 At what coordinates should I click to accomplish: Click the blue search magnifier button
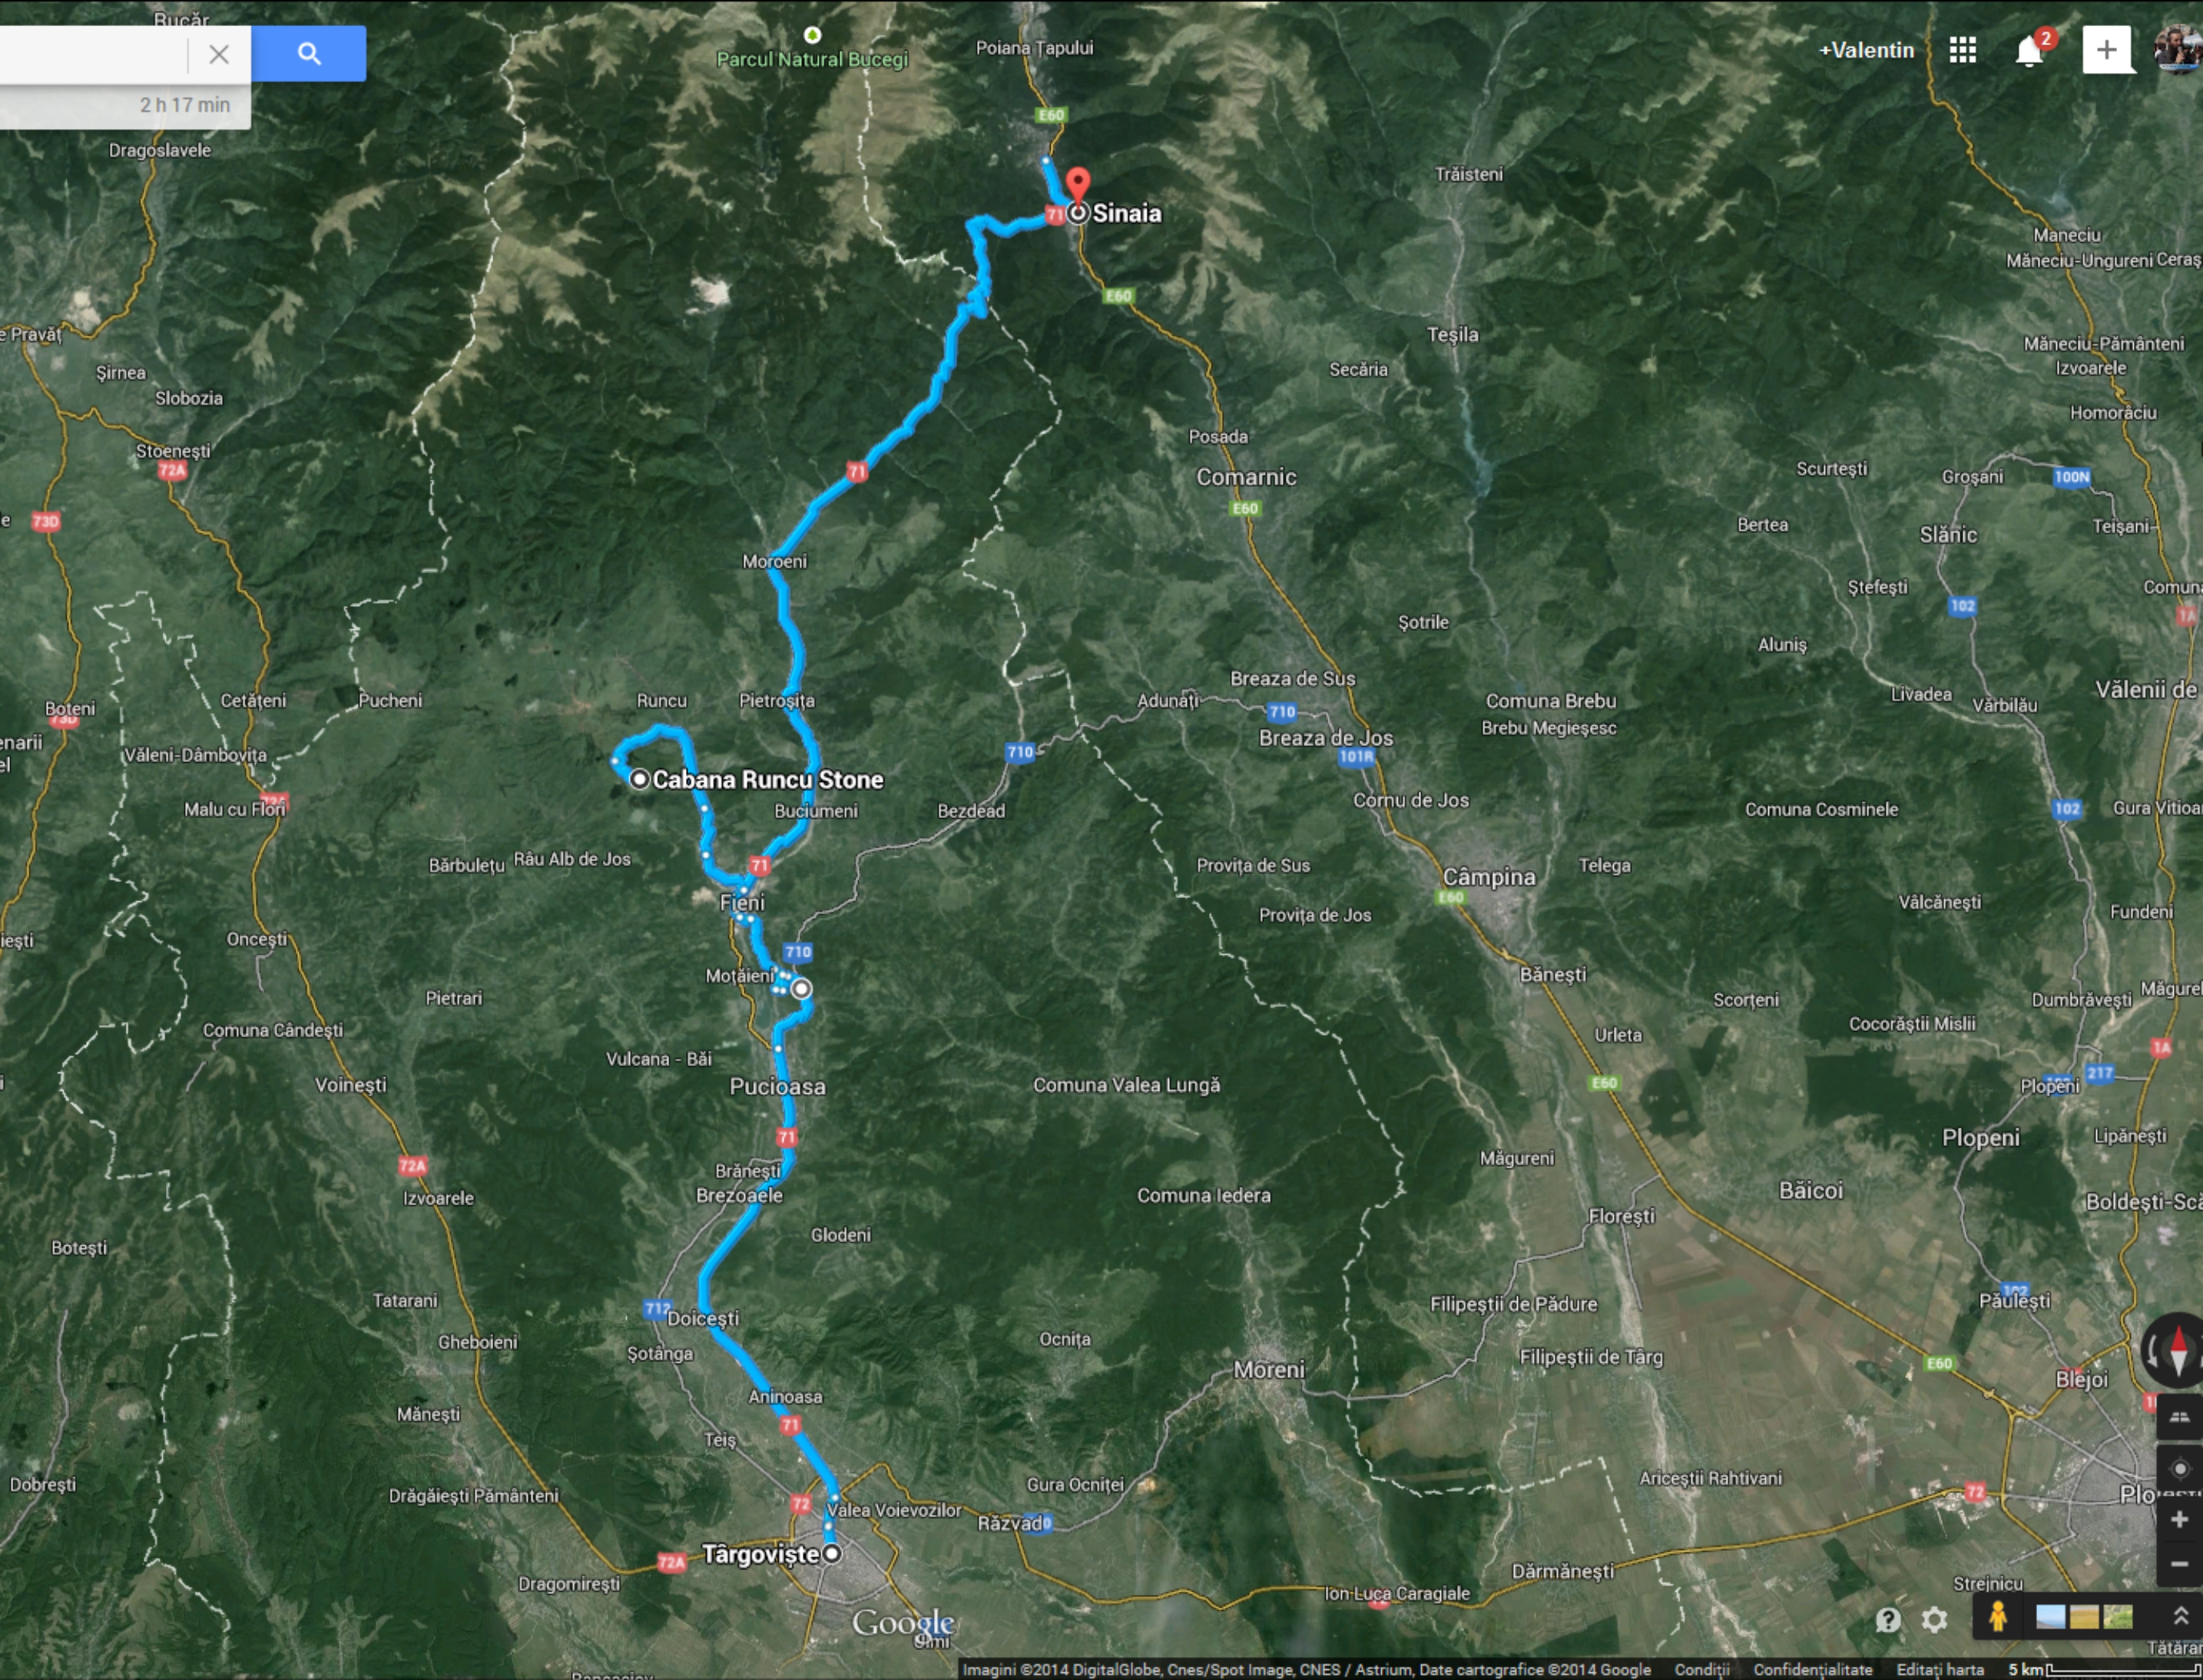tap(309, 54)
